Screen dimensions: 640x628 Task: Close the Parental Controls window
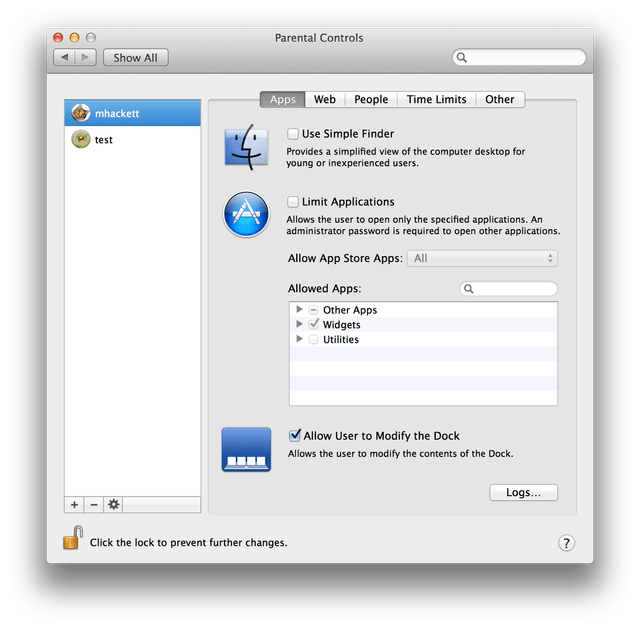pyautogui.click(x=58, y=38)
